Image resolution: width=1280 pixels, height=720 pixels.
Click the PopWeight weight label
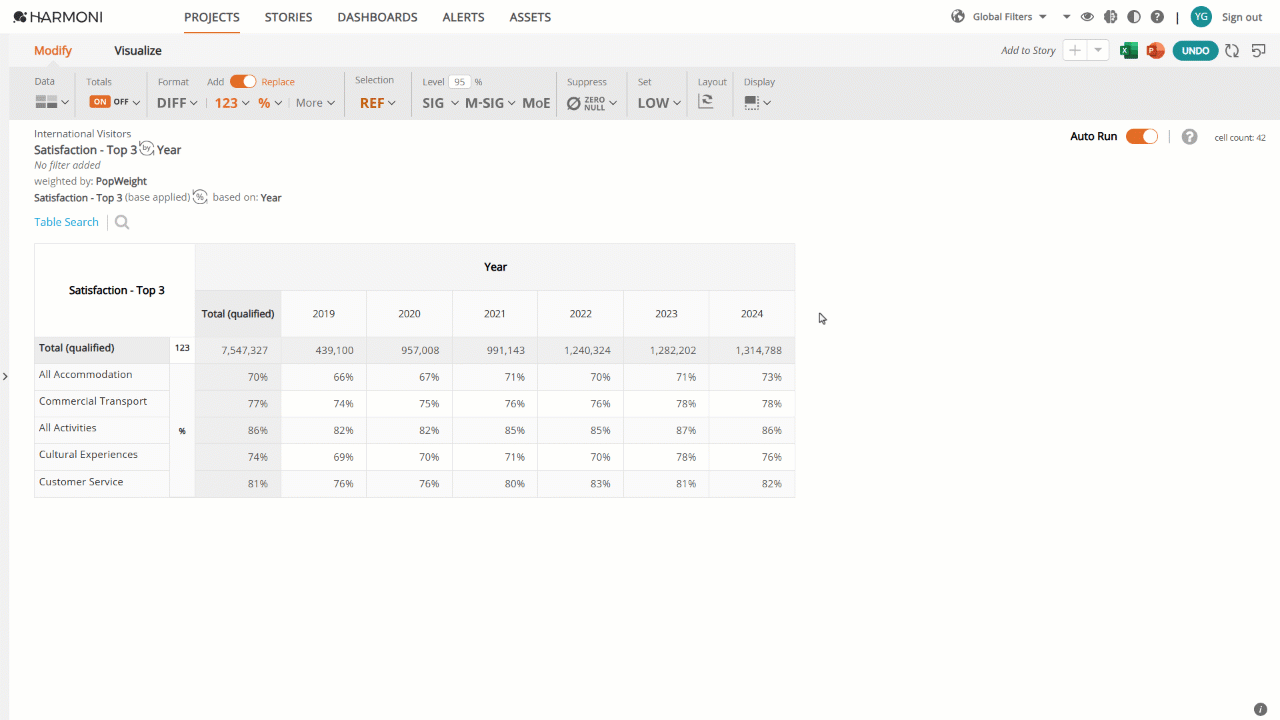point(121,181)
